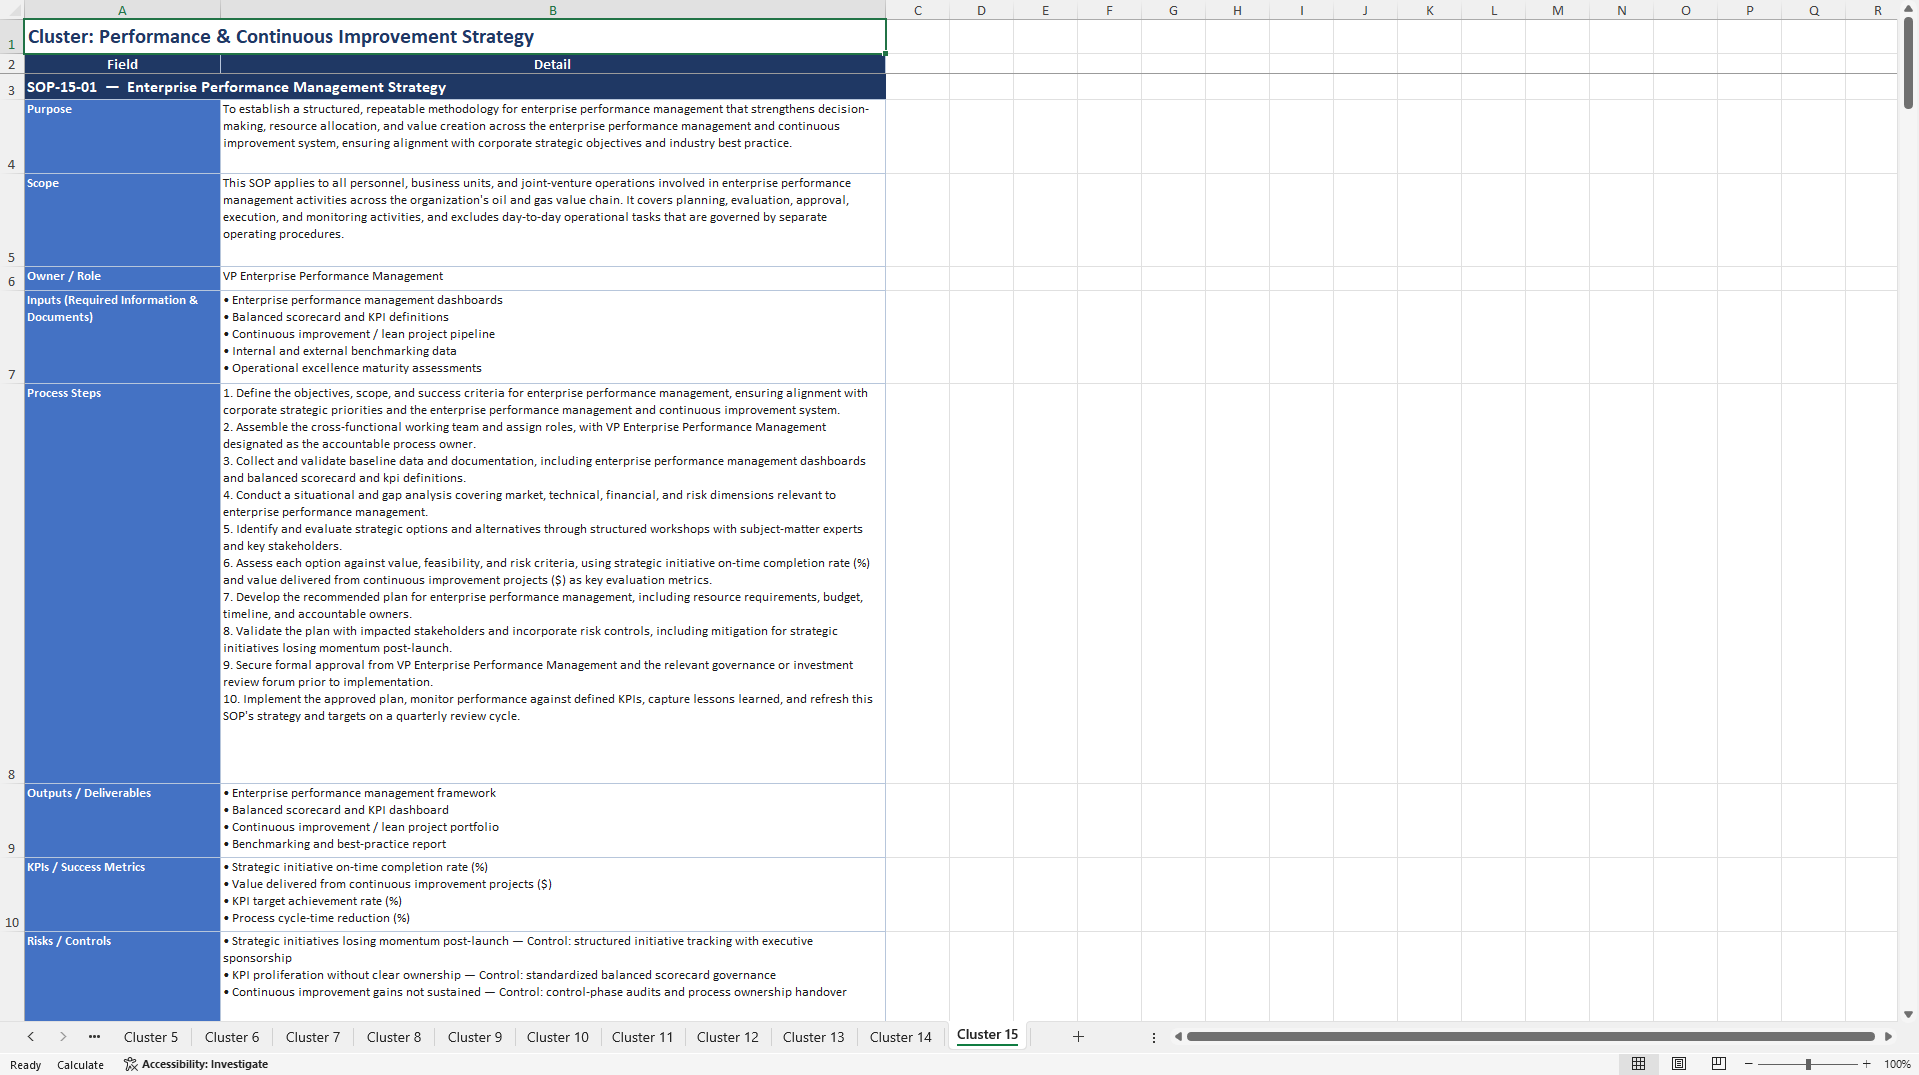Image resolution: width=1919 pixels, height=1075 pixels.
Task: Select the cluster title cell
Action: pos(455,37)
